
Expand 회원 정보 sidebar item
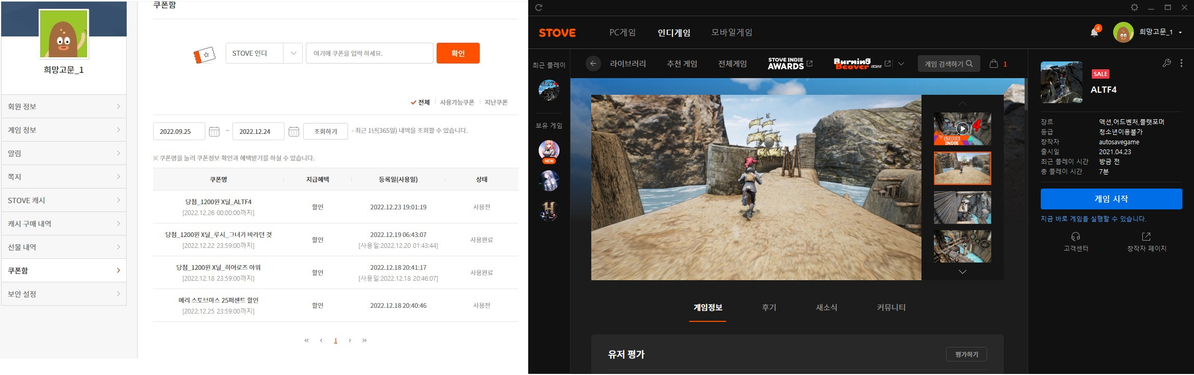tap(64, 106)
